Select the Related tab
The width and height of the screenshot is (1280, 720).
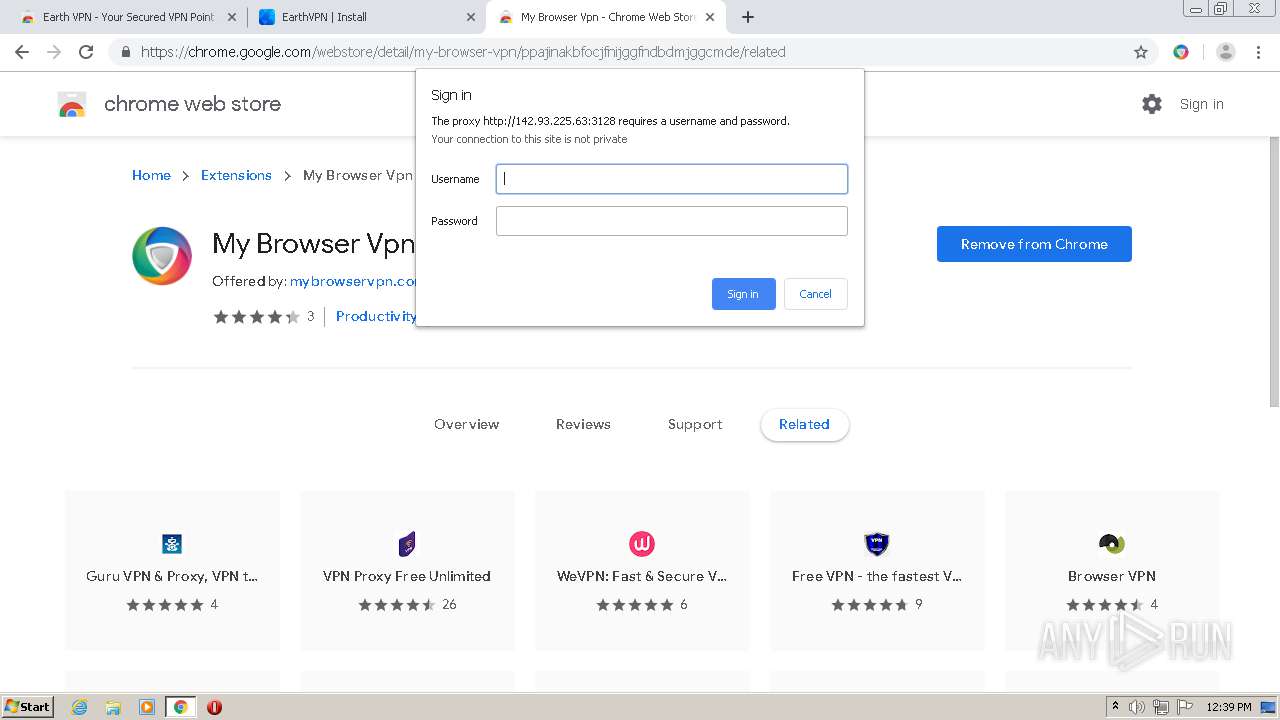point(805,424)
